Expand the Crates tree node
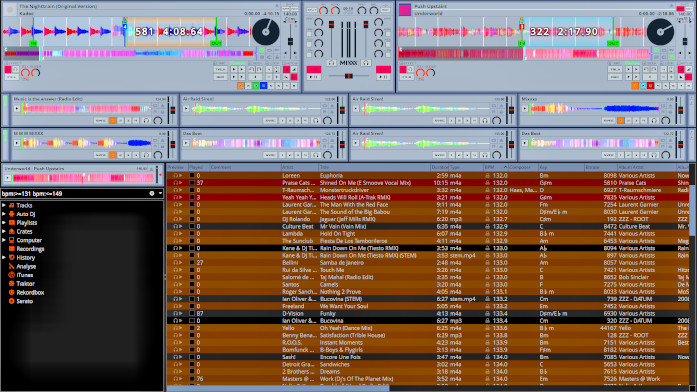The width and height of the screenshot is (697, 392). (x=4, y=232)
